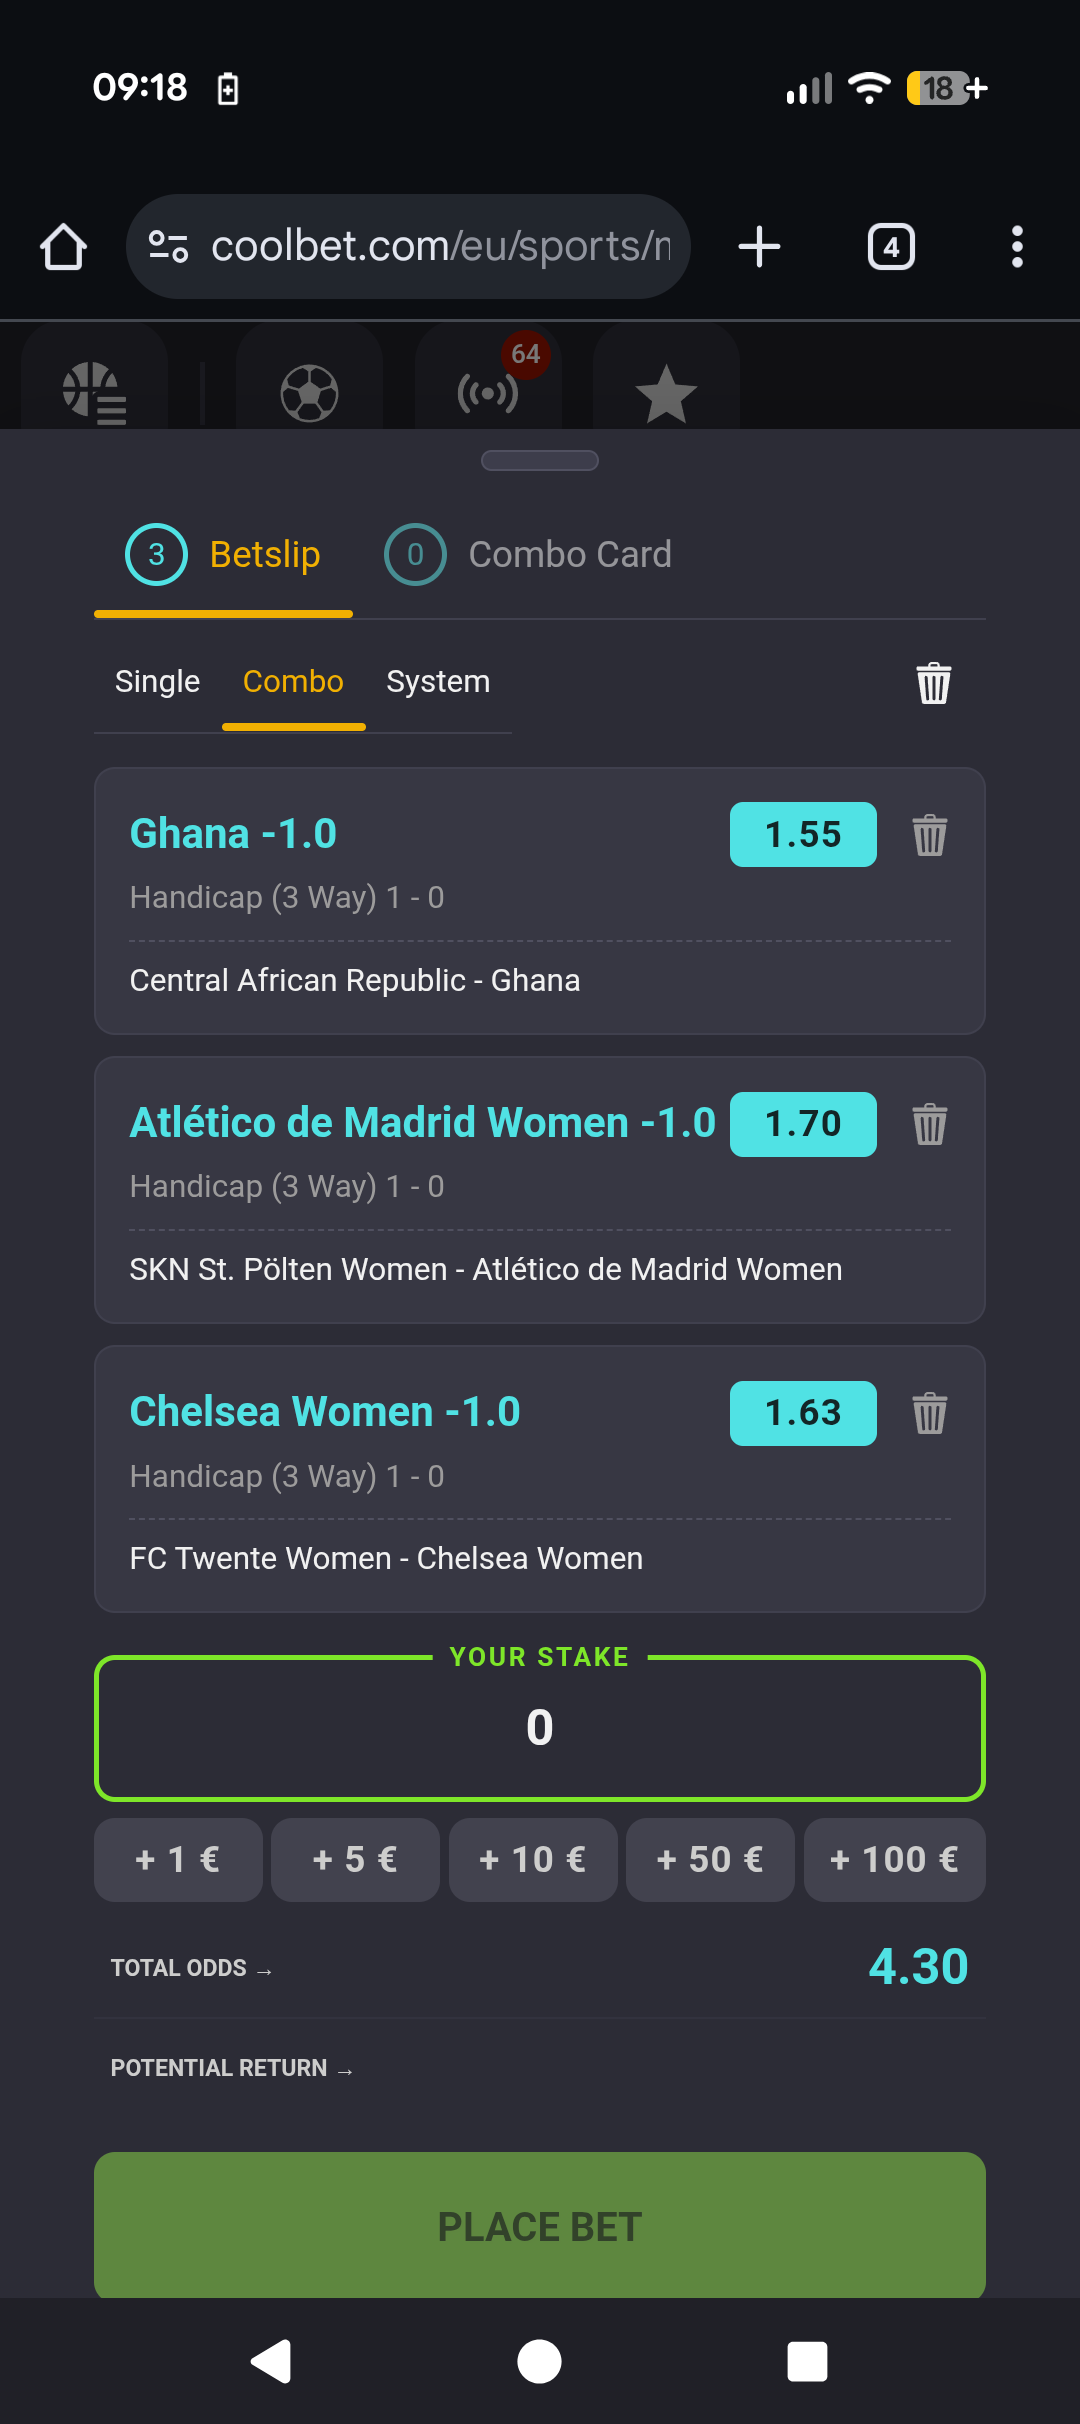Delete the Atlético de Madrid Women bet
Image resolution: width=1080 pixels, height=2424 pixels.
[929, 1124]
